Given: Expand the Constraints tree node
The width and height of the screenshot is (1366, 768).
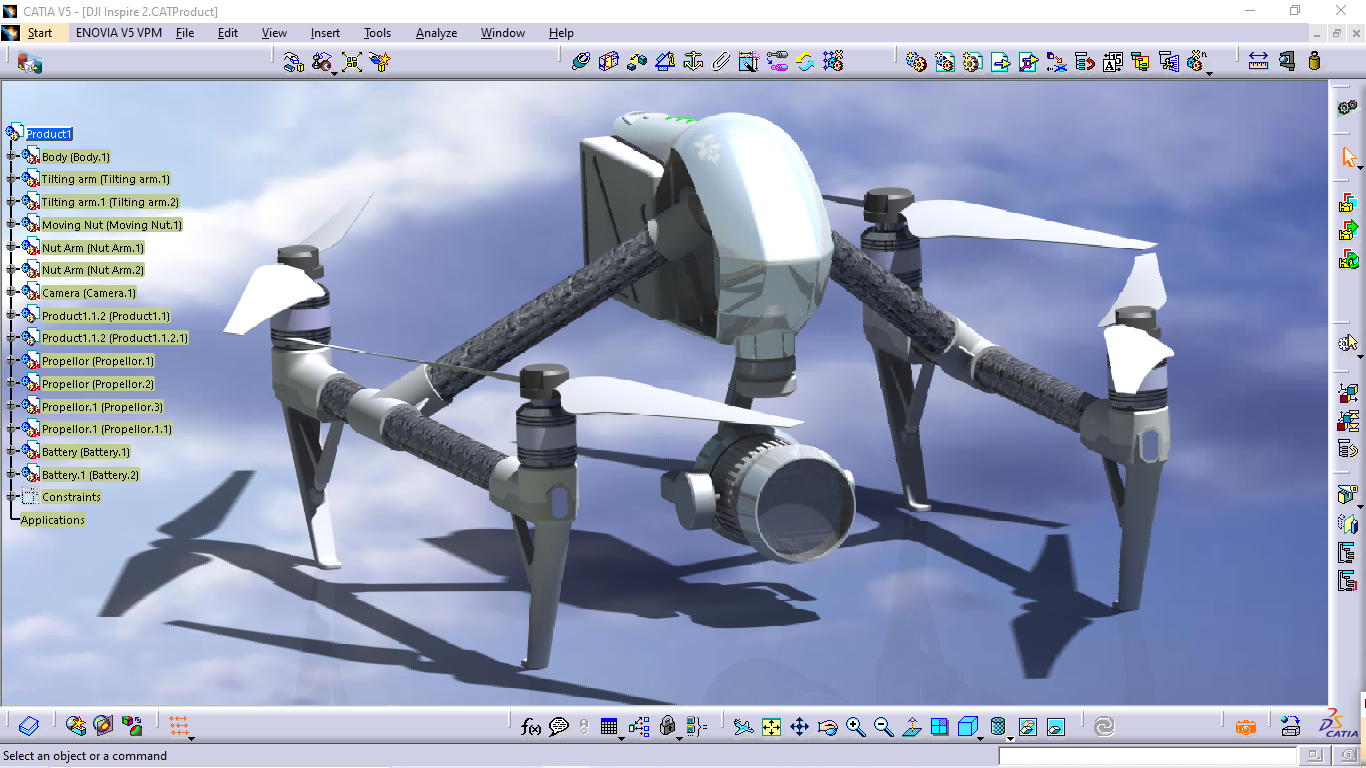Looking at the screenshot, I should point(12,497).
